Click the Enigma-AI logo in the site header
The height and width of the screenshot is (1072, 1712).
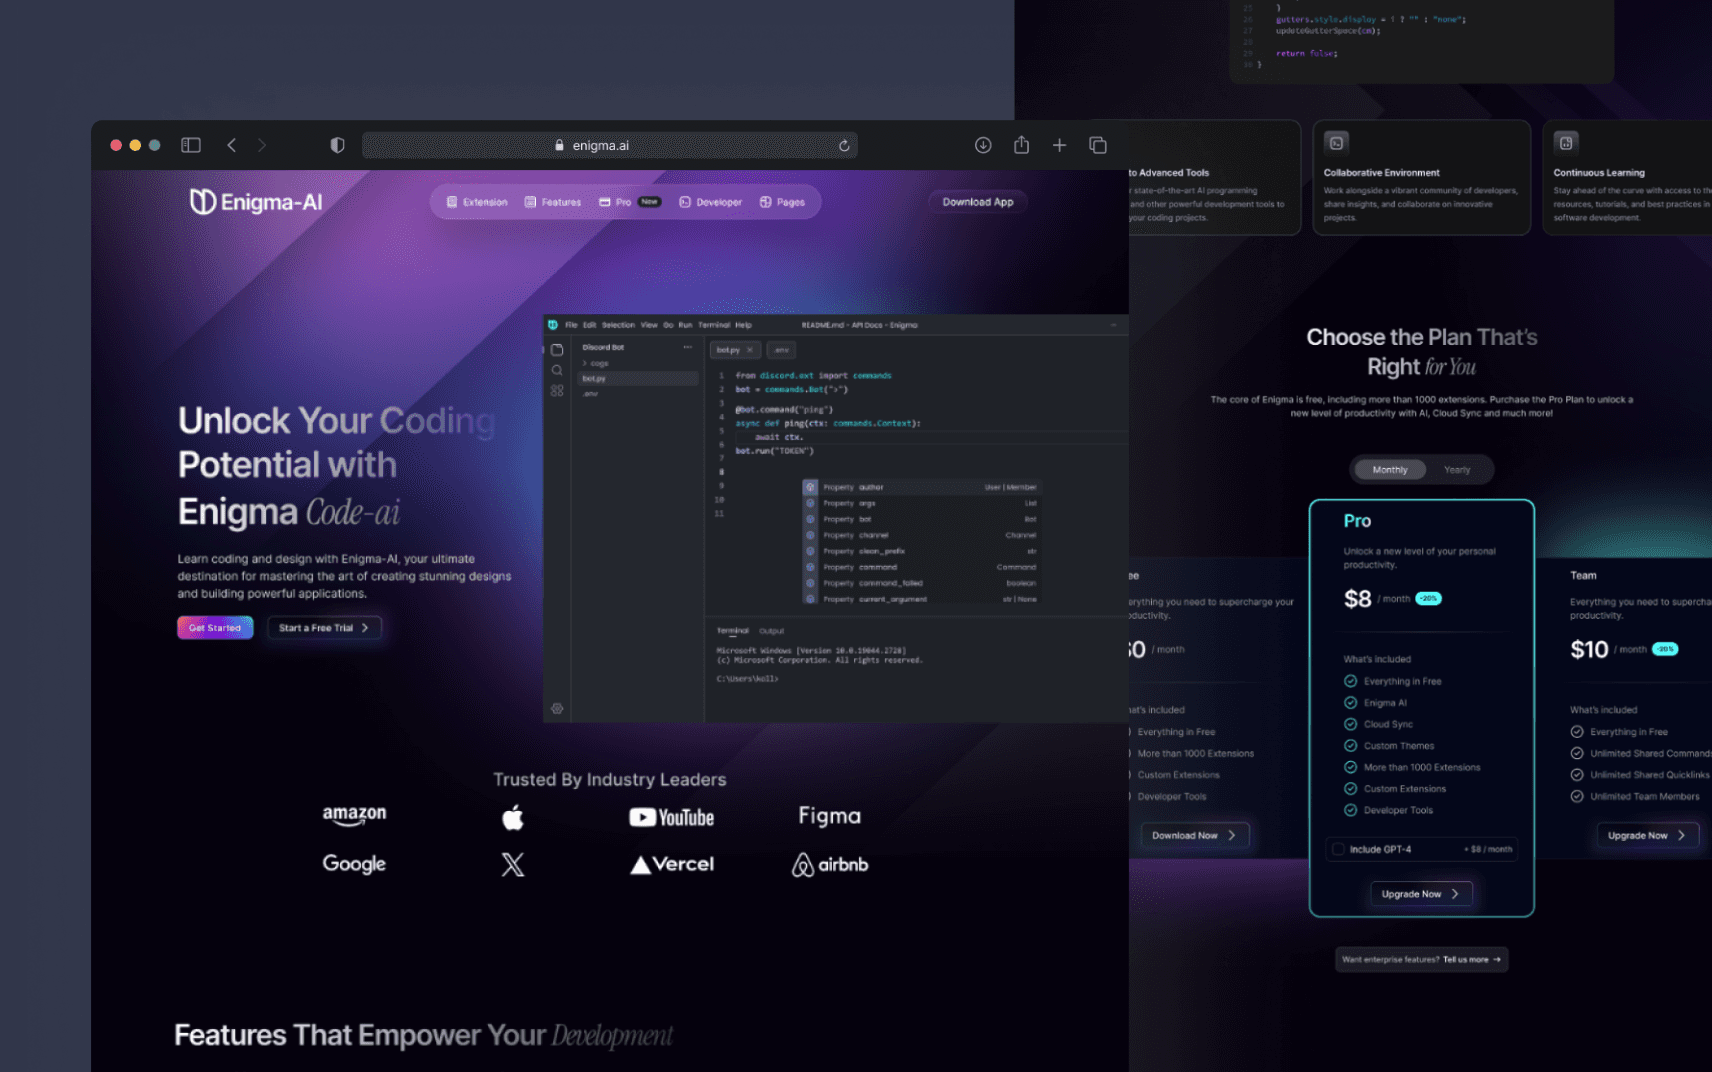tap(256, 202)
